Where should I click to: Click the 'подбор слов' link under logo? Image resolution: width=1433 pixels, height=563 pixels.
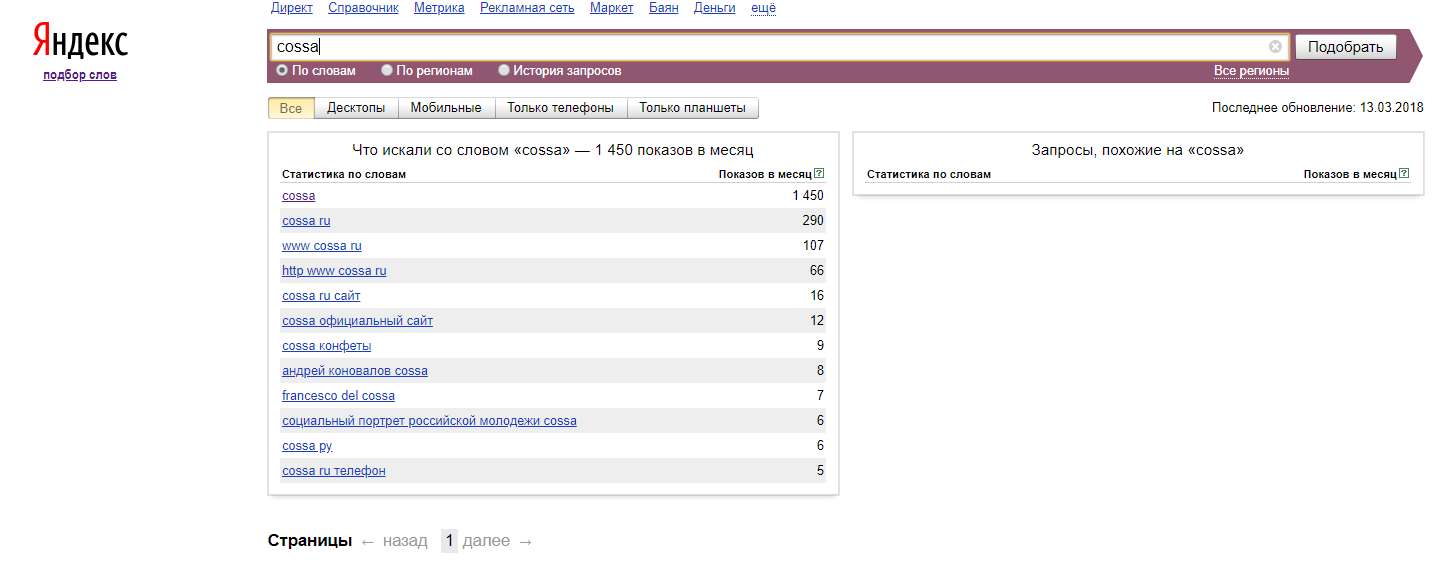click(80, 75)
